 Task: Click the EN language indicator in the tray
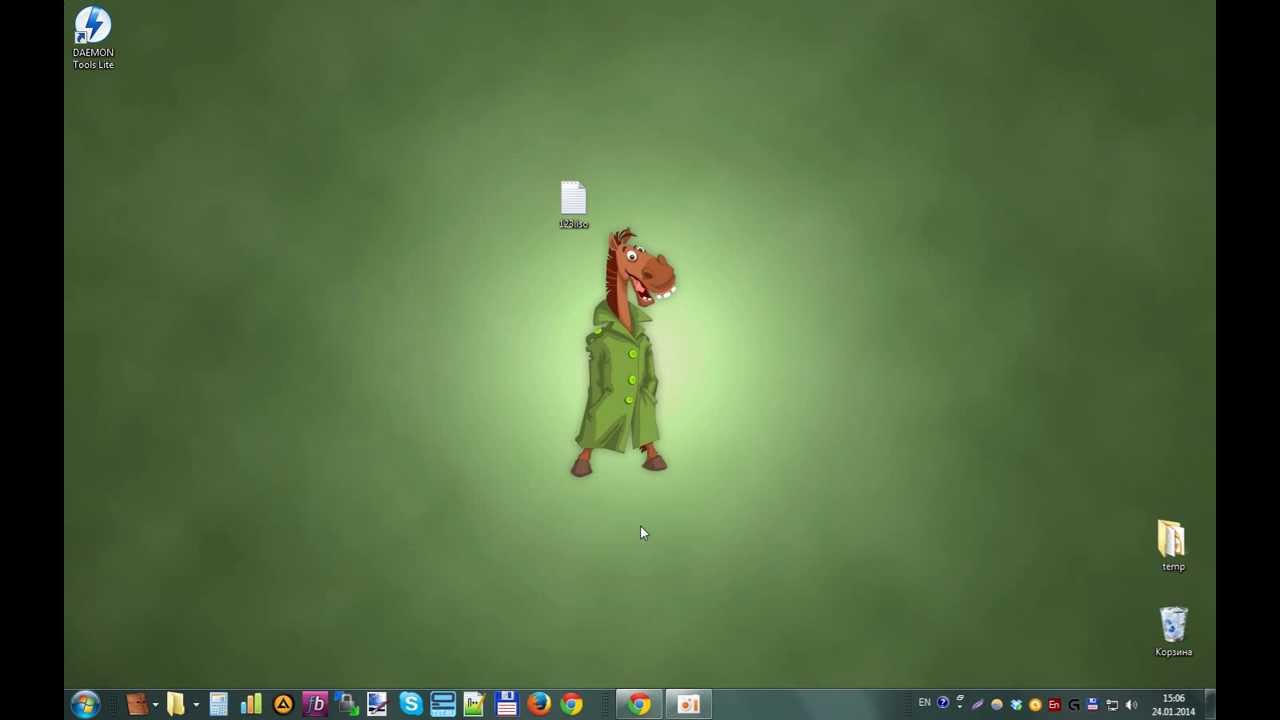tap(924, 703)
